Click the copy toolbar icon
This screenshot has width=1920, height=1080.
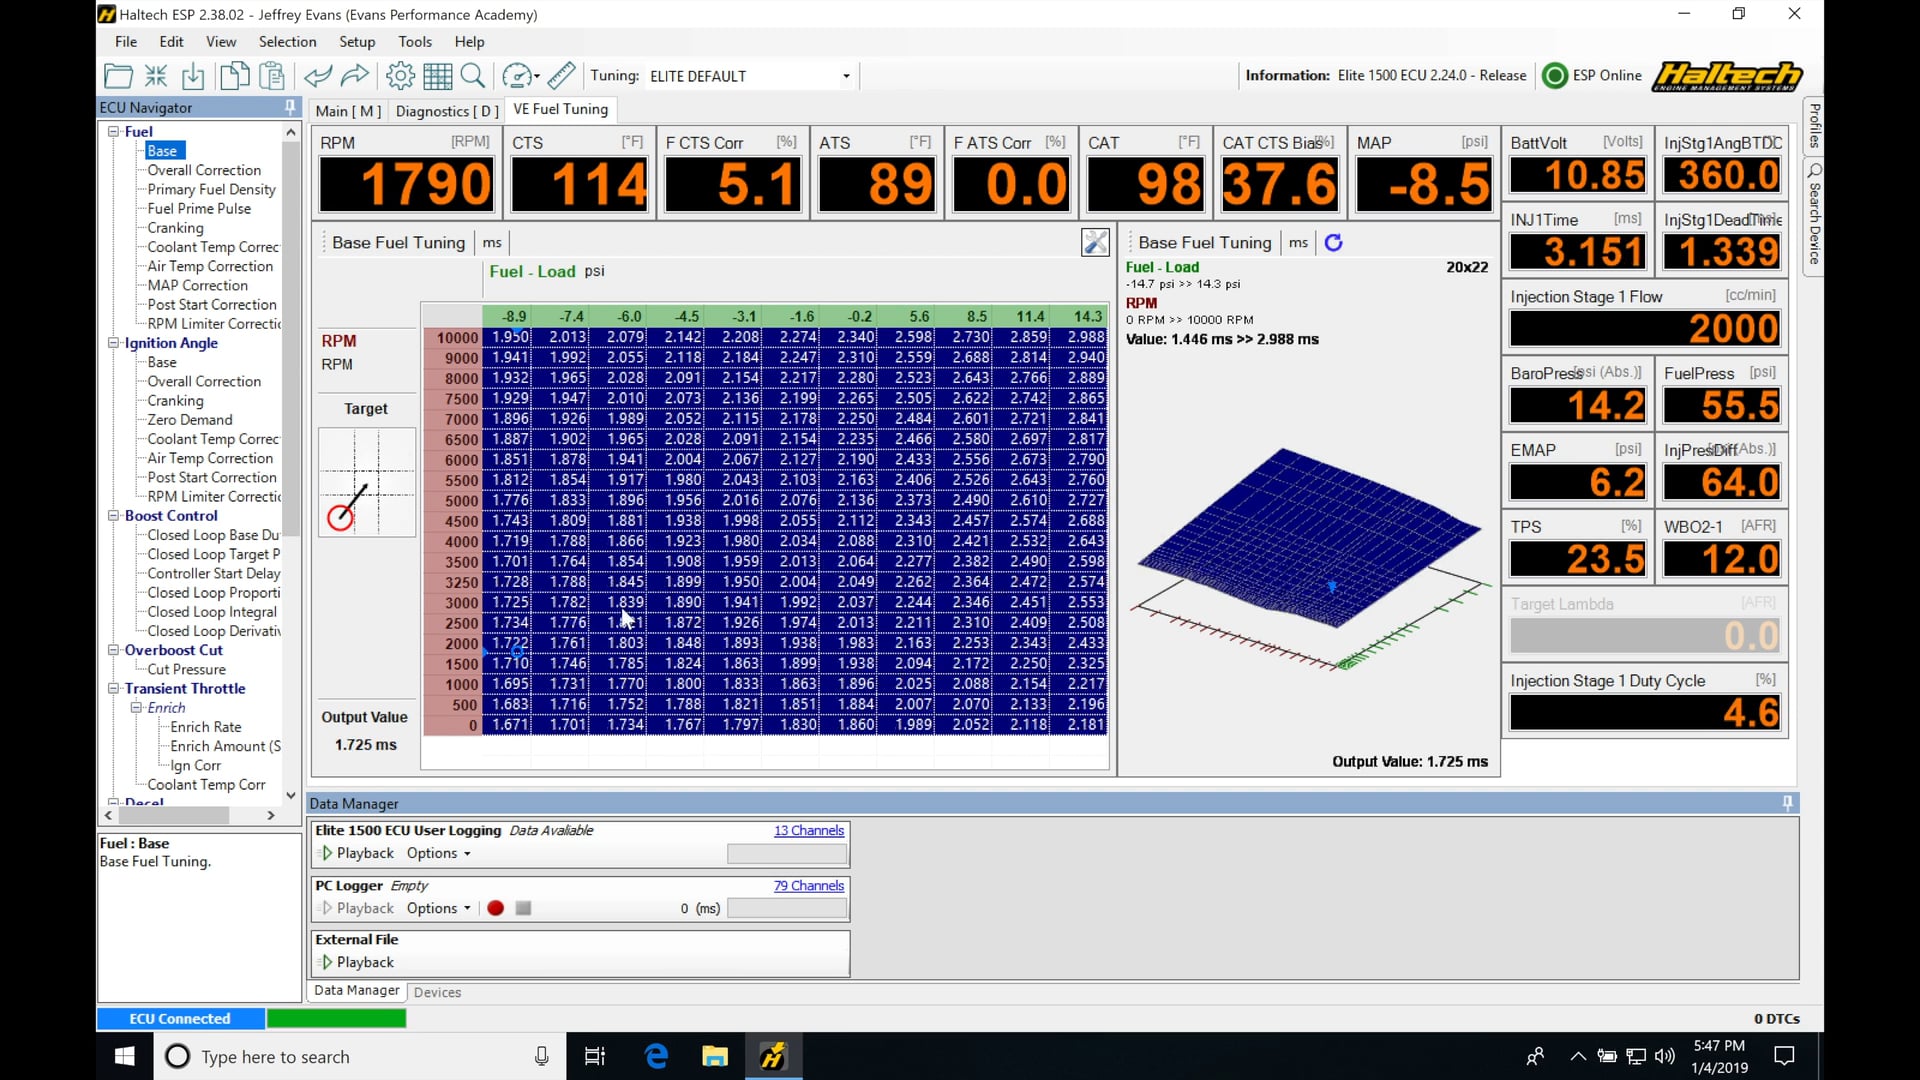(x=234, y=76)
